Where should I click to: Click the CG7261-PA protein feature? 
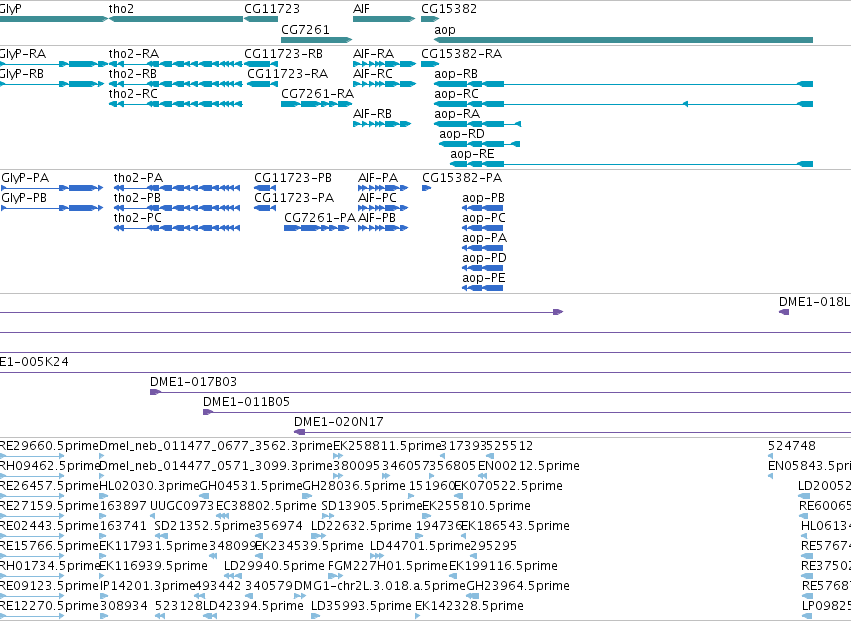point(316,229)
